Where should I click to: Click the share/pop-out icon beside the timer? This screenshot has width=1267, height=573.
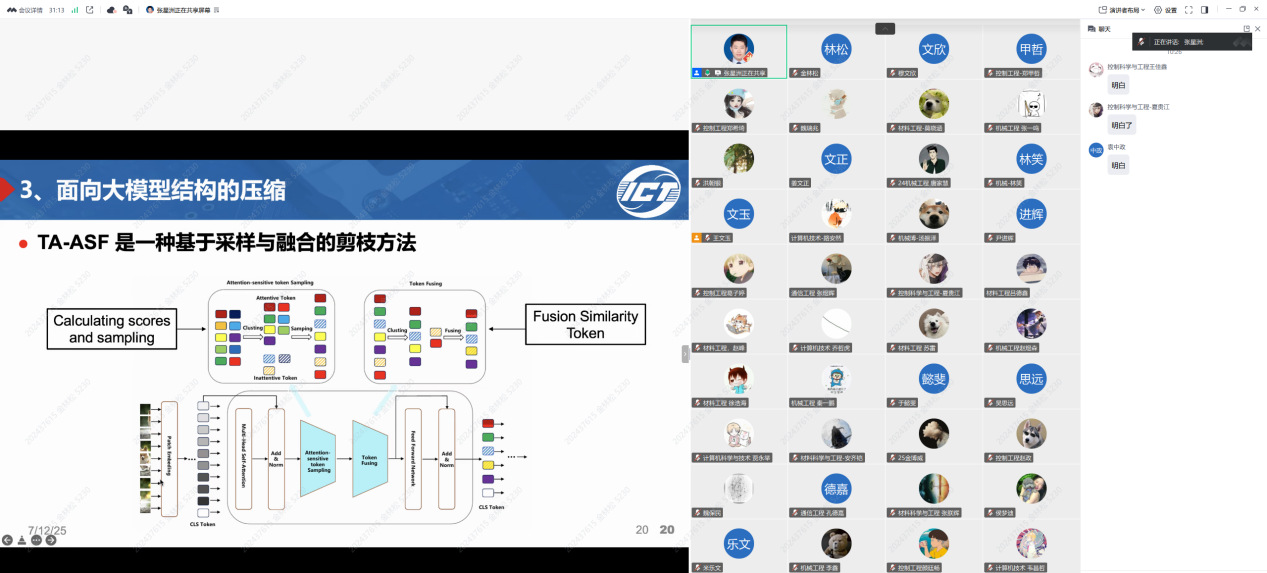[x=90, y=9]
